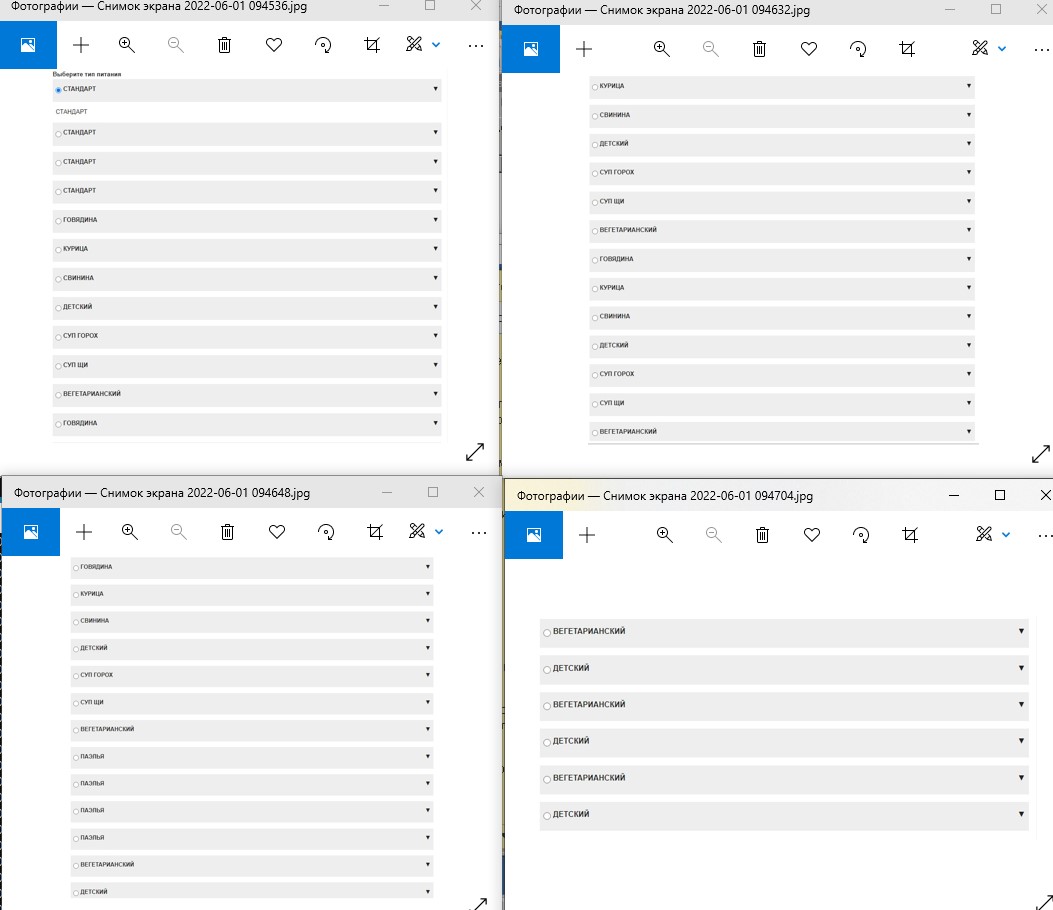This screenshot has width=1053, height=910.
Task: Delete the photo in the 094632 window
Action: coord(760,49)
